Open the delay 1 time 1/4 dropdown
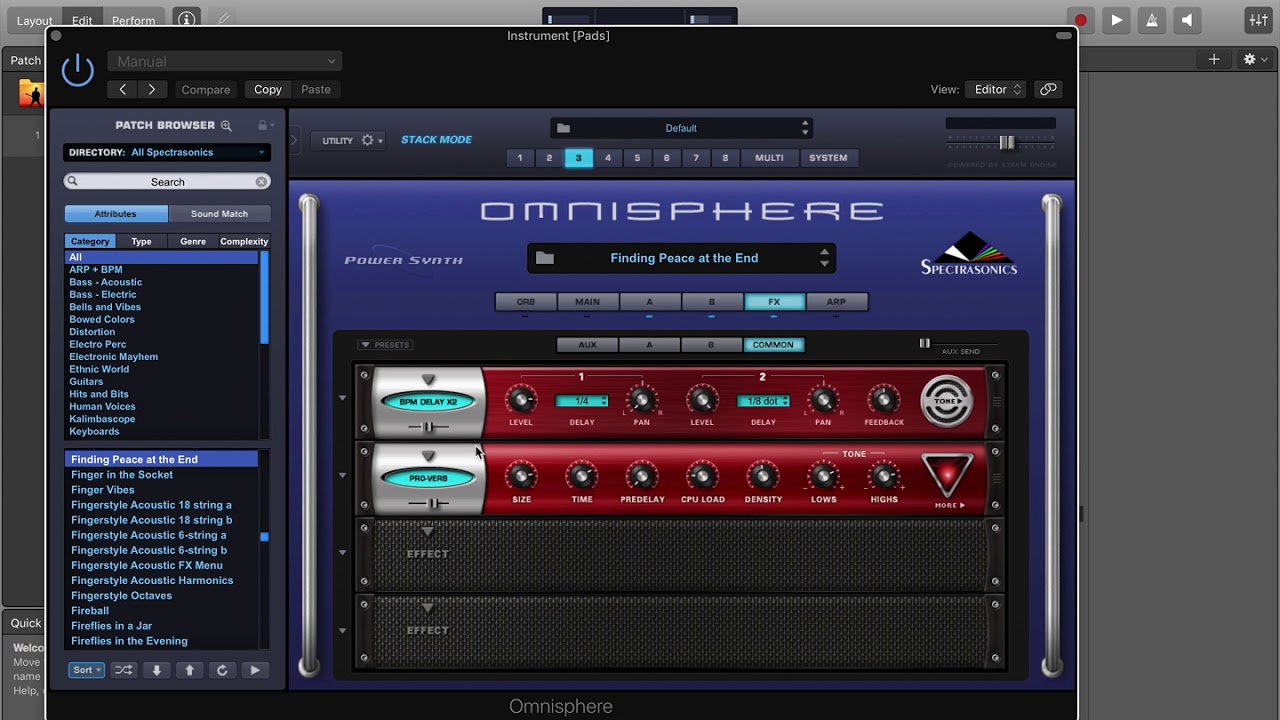This screenshot has height=720, width=1280. pyautogui.click(x=582, y=401)
